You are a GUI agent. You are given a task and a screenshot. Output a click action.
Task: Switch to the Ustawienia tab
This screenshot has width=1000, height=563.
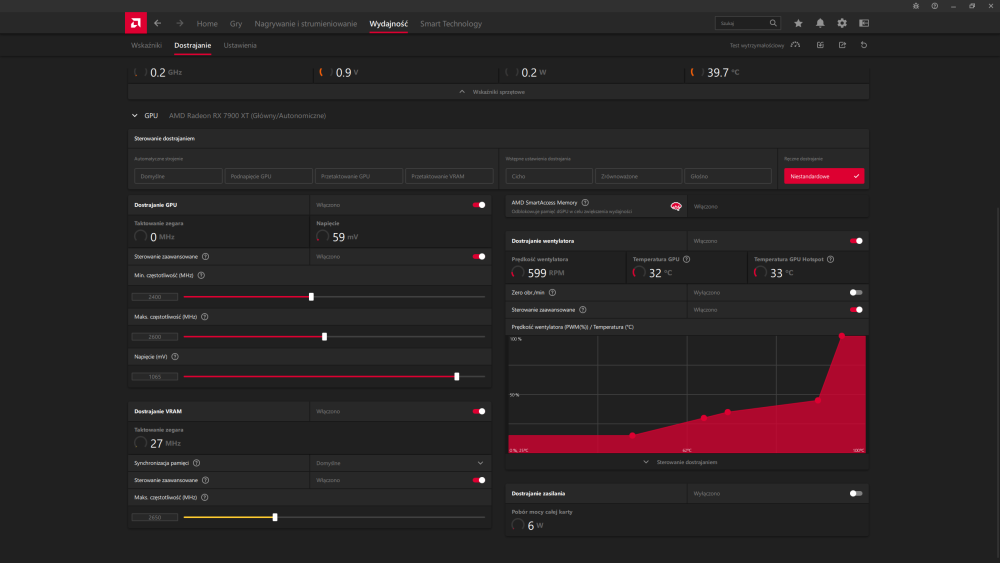click(240, 45)
